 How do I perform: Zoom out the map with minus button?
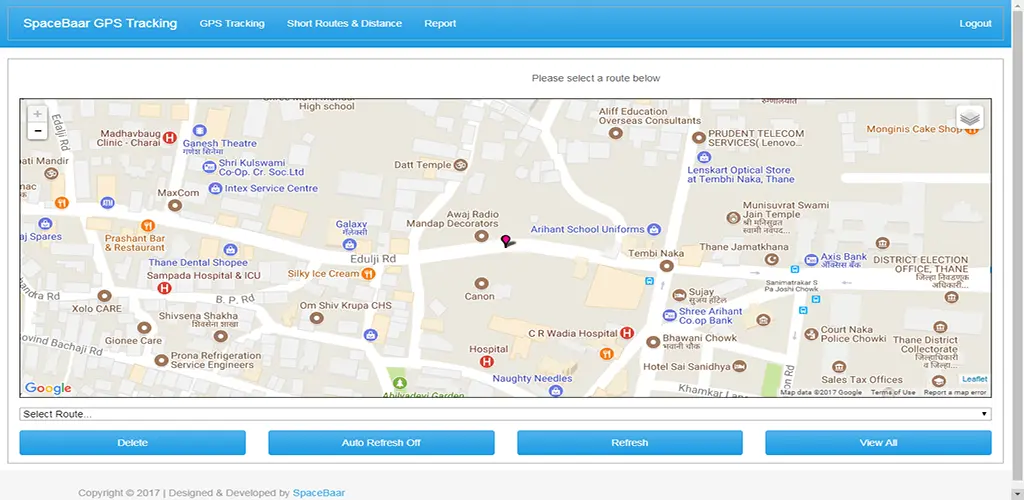pos(37,131)
